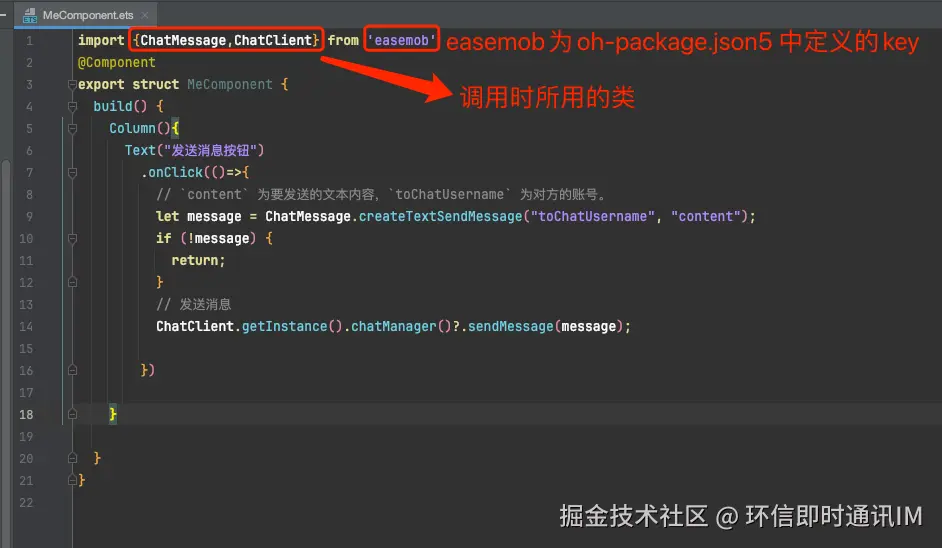Click the sendMessage method call

(511, 326)
